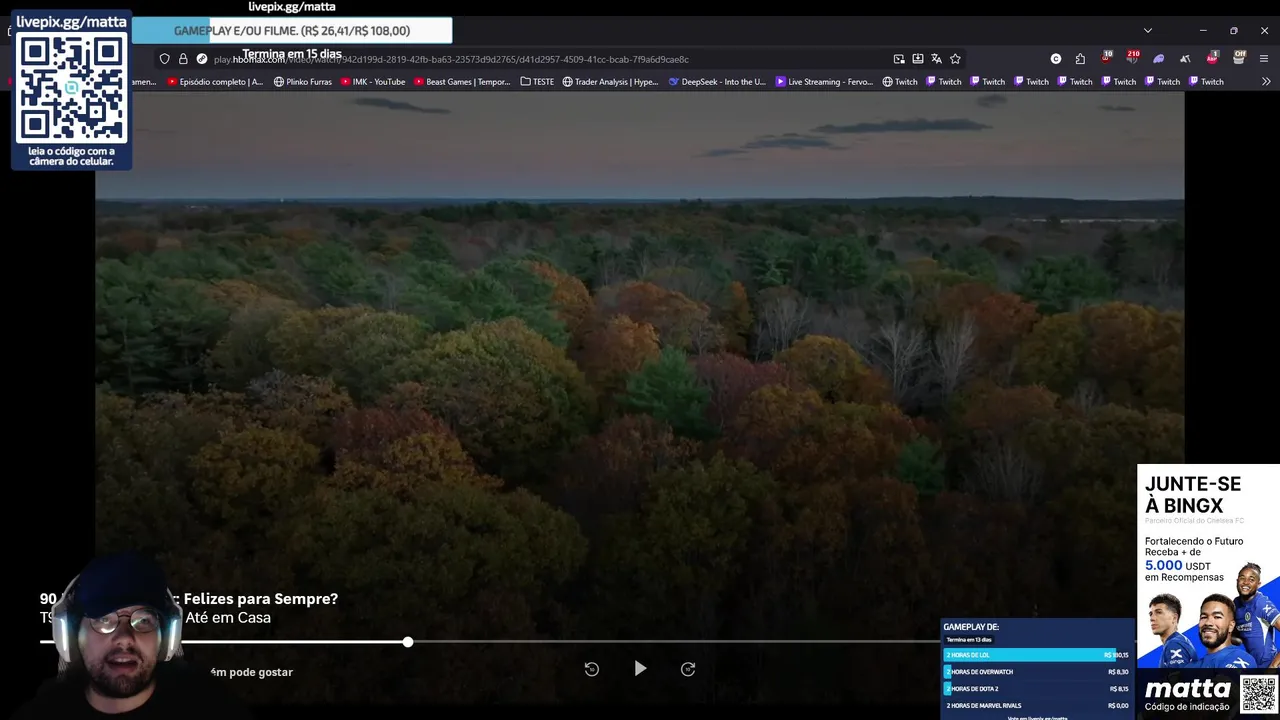Open Live Streaming - Fervo... bookmark
This screenshot has height=720, width=1280.
pos(824,82)
